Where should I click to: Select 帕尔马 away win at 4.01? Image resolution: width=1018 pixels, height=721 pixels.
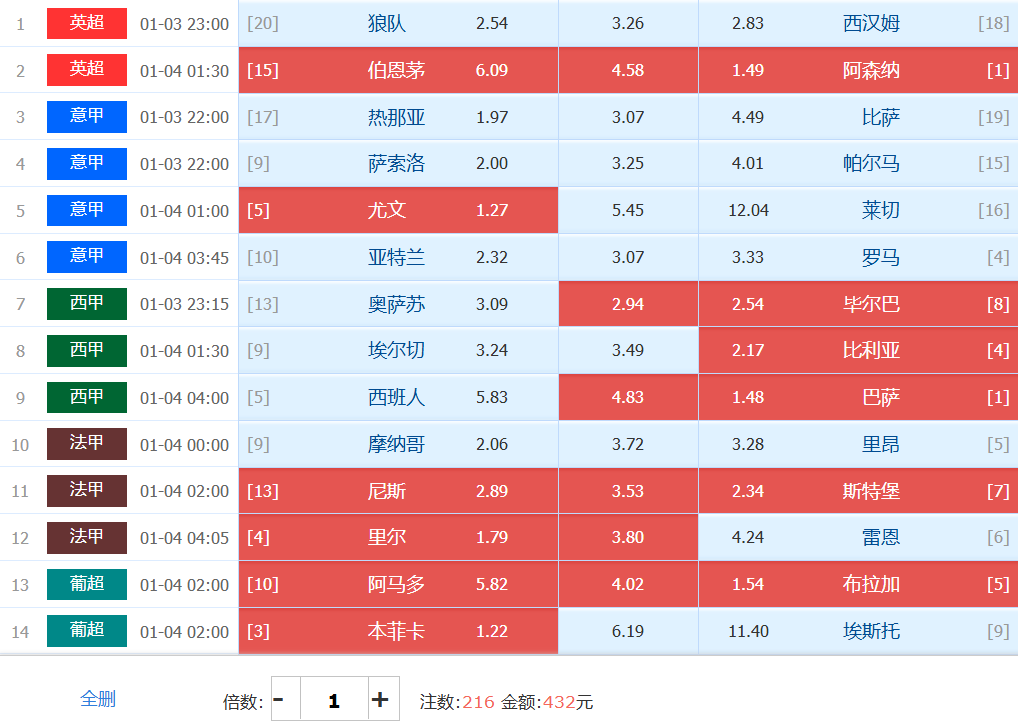click(x=857, y=164)
